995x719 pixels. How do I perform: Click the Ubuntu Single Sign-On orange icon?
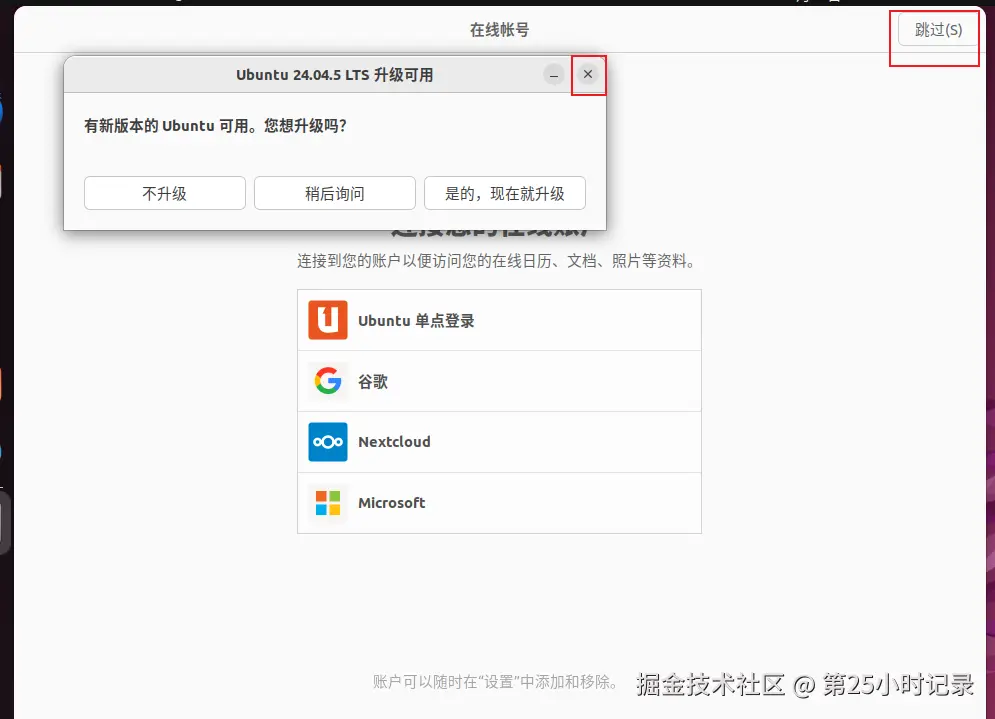point(327,320)
